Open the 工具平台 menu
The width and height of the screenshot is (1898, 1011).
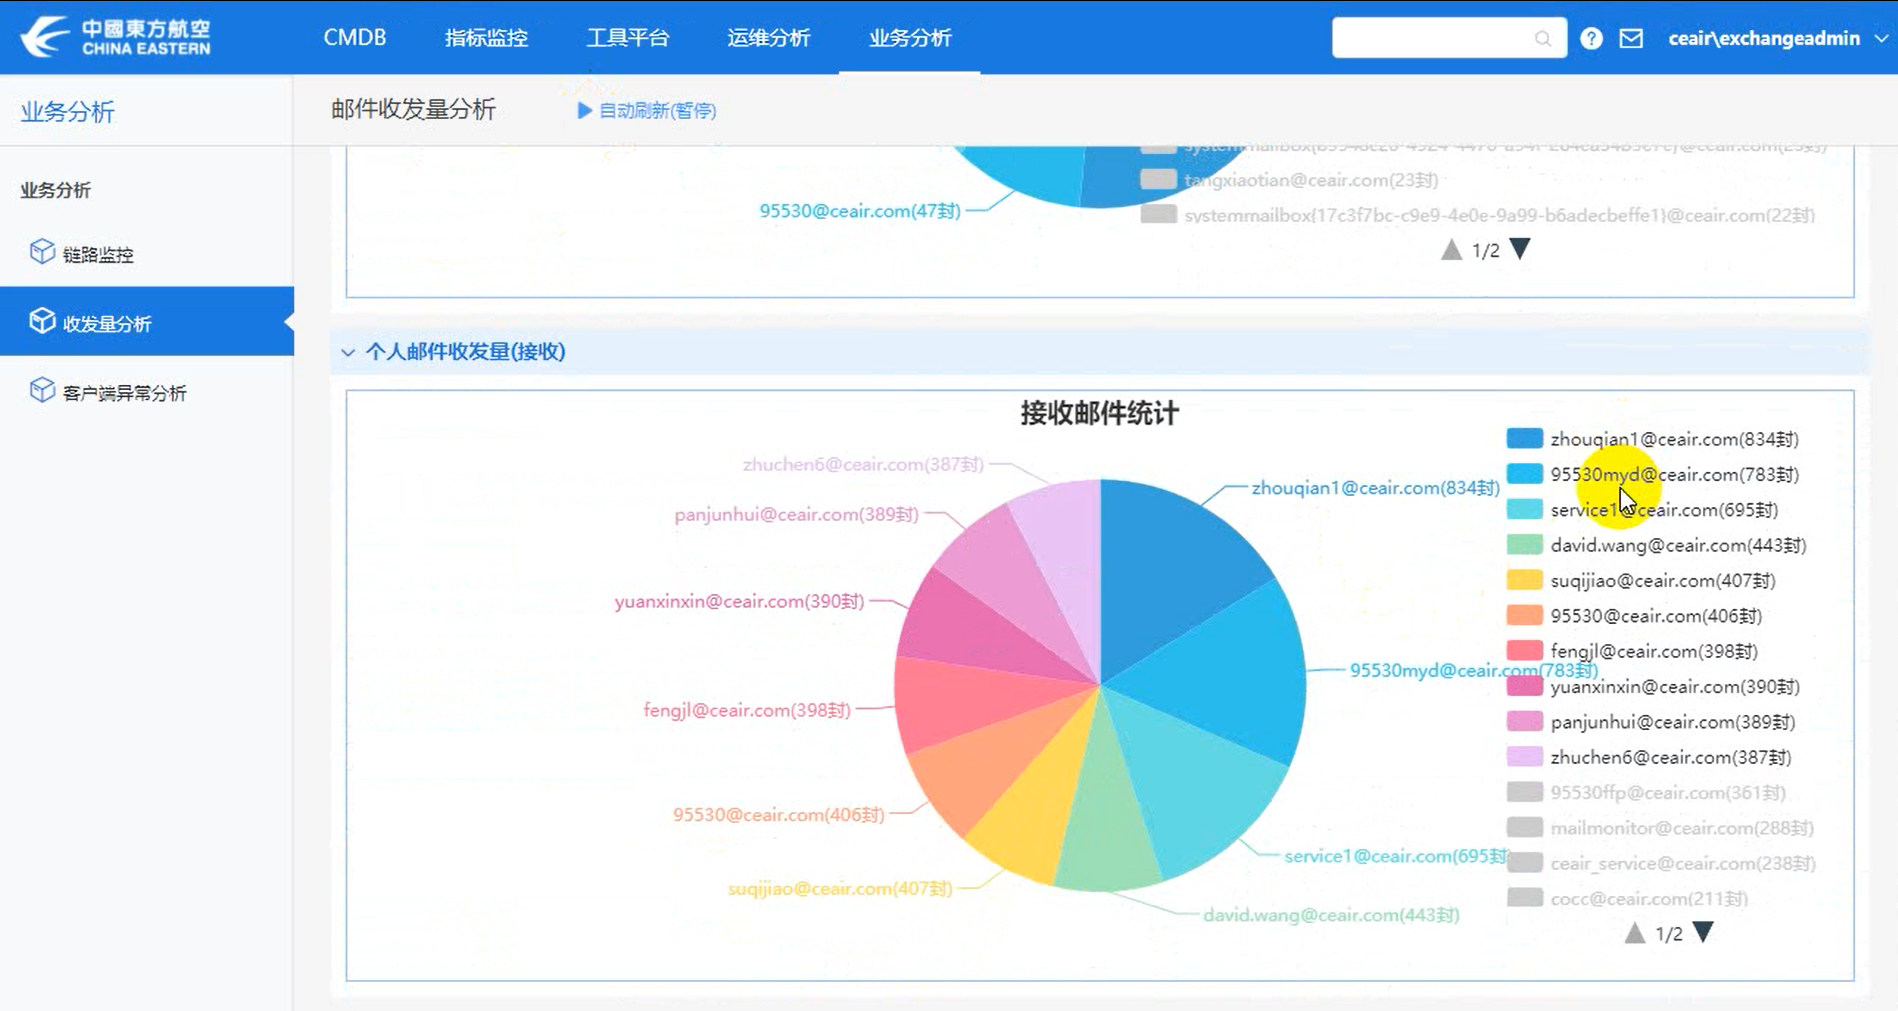click(x=627, y=37)
